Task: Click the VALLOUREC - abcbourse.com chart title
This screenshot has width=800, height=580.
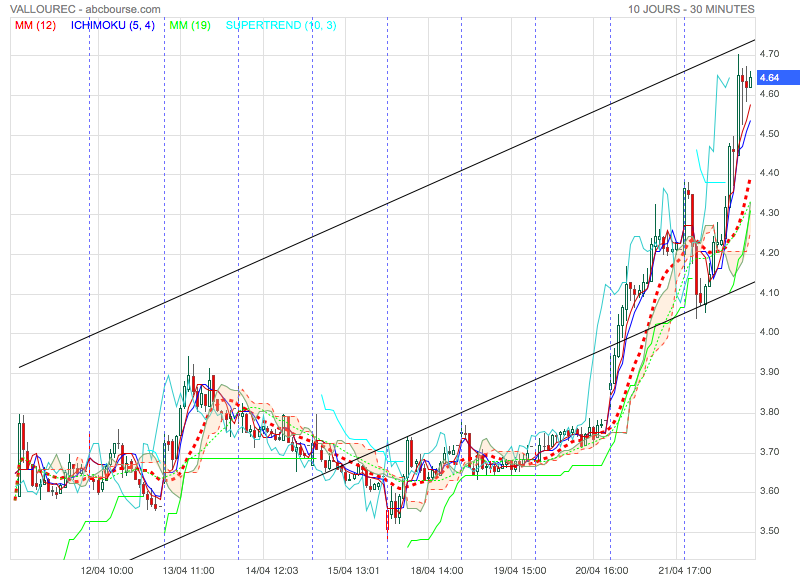Action: pos(85,9)
